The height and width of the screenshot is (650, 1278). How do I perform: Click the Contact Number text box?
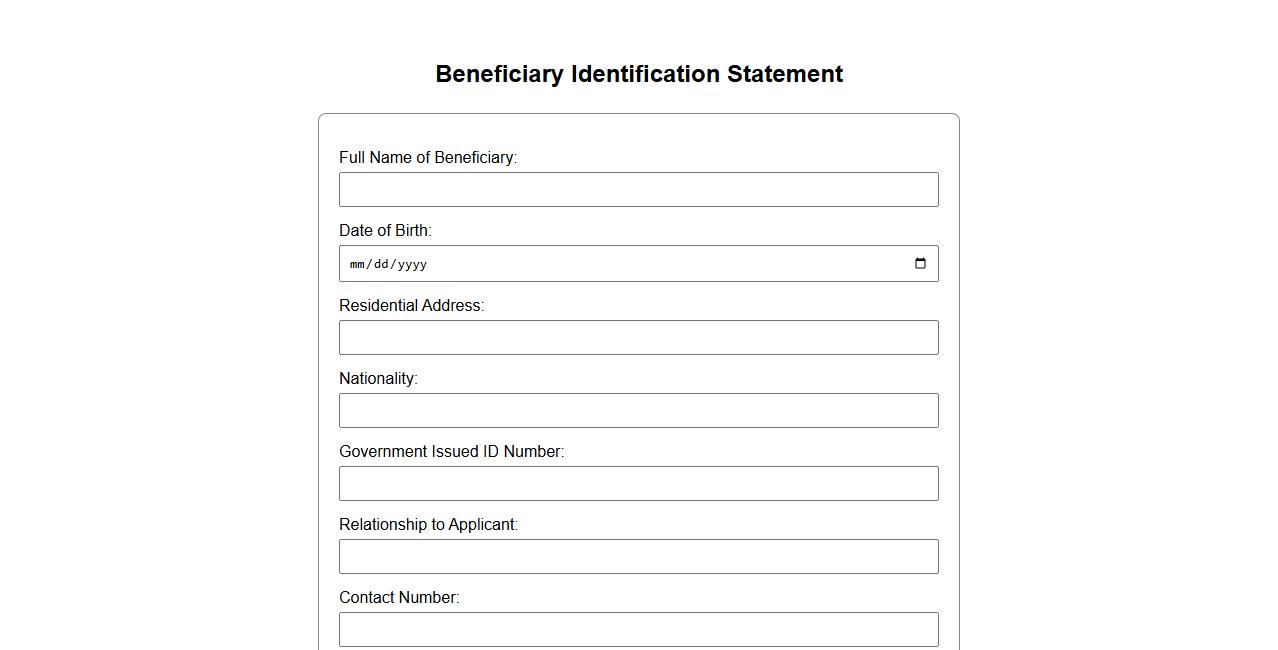tap(638, 630)
